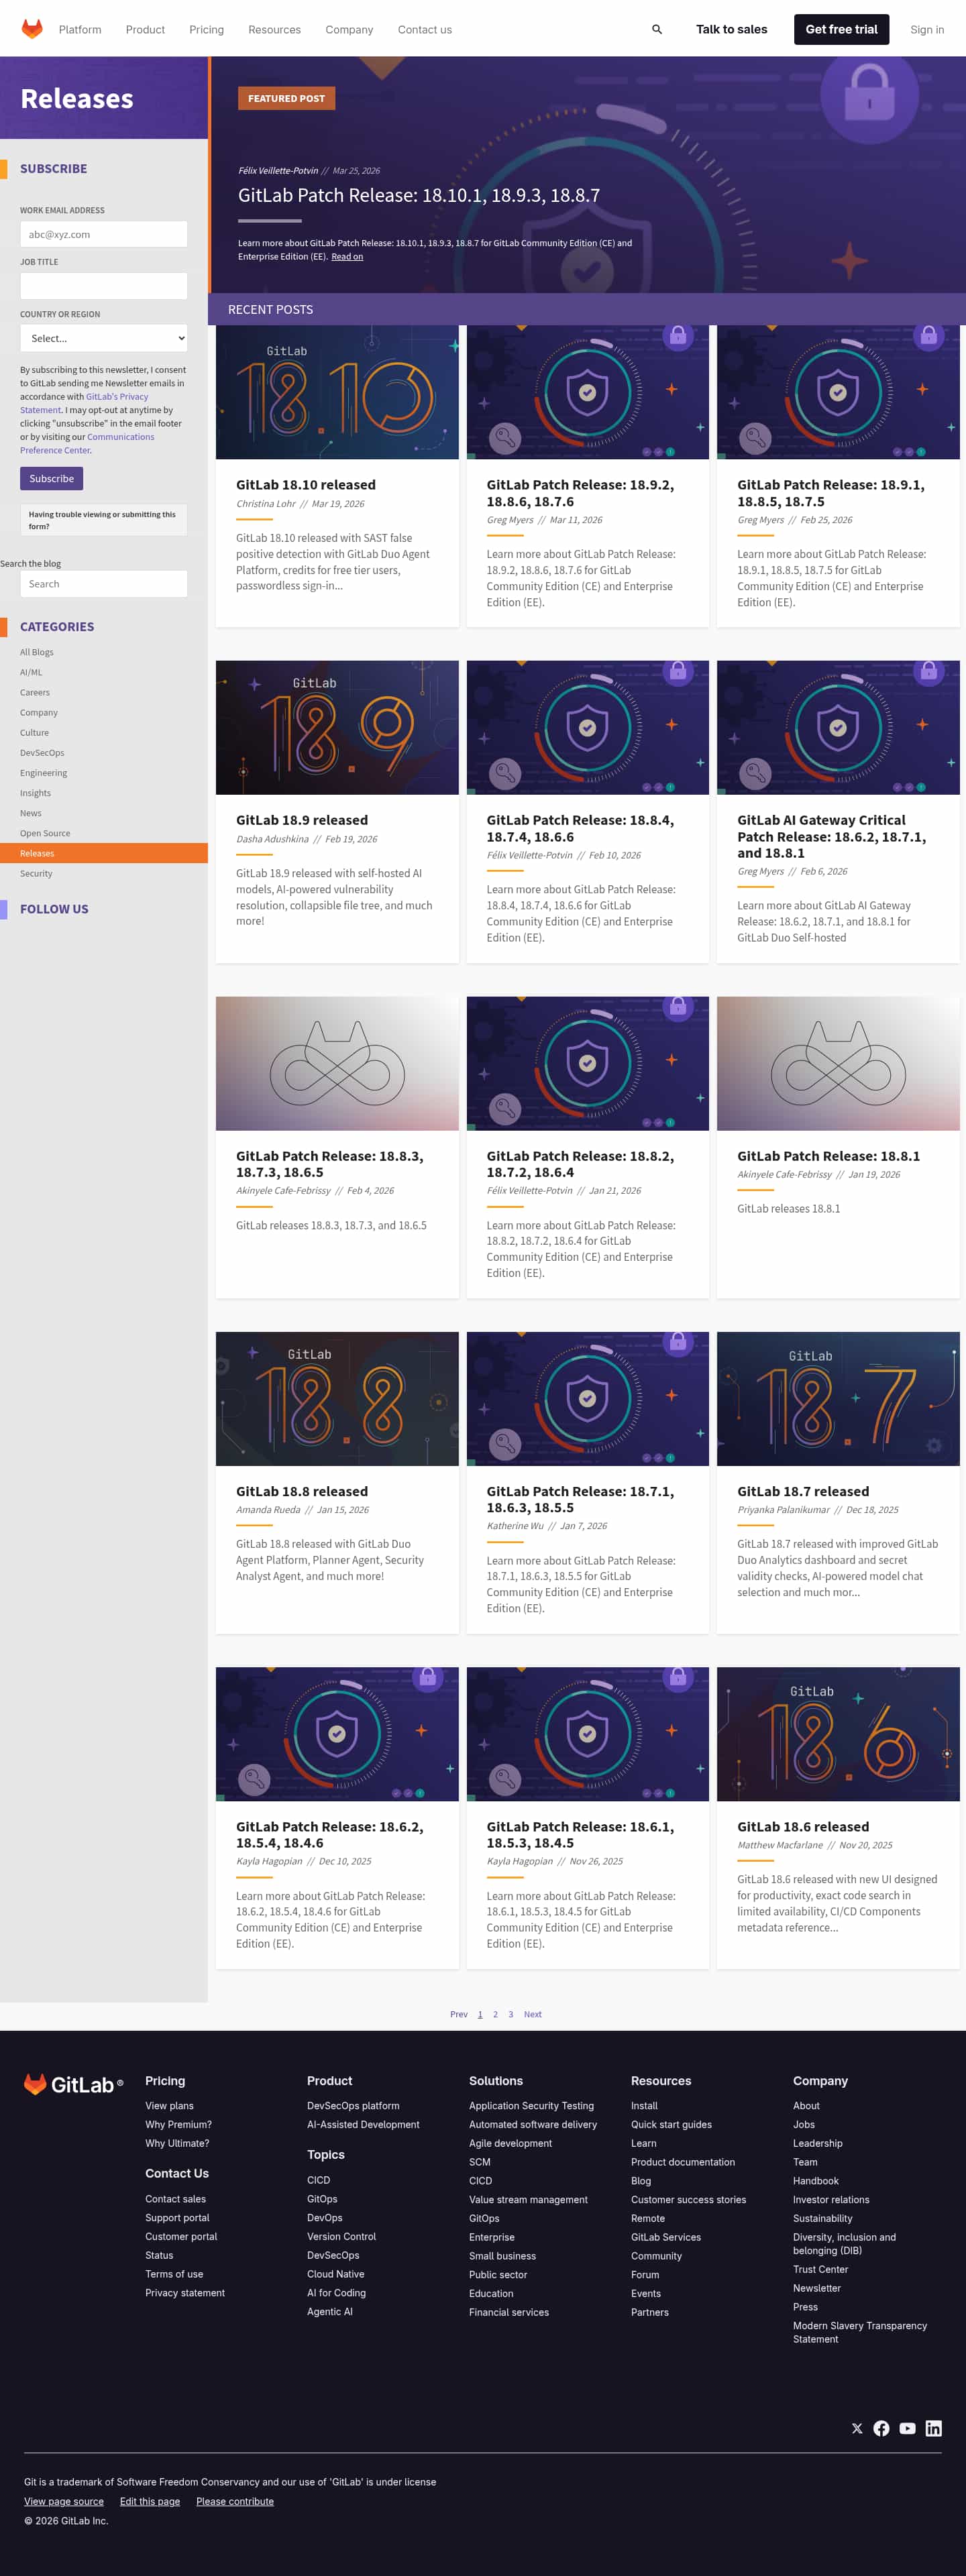Open DevSecOps platform footer link
Image resolution: width=966 pixels, height=2576 pixels.
click(353, 2105)
